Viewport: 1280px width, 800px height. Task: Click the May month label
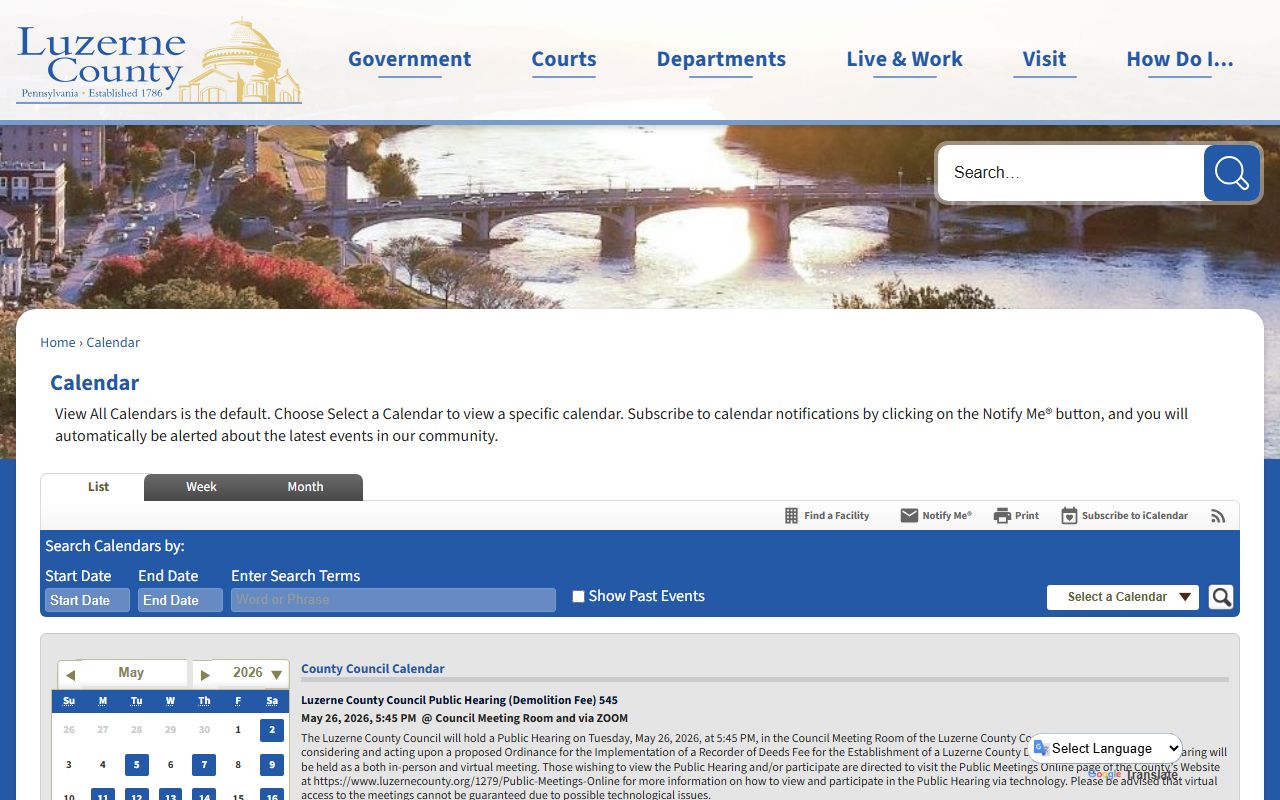[131, 673]
